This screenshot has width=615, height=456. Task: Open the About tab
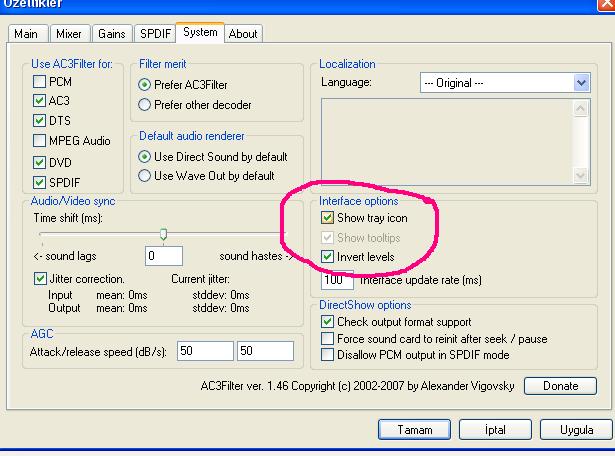pyautogui.click(x=243, y=34)
